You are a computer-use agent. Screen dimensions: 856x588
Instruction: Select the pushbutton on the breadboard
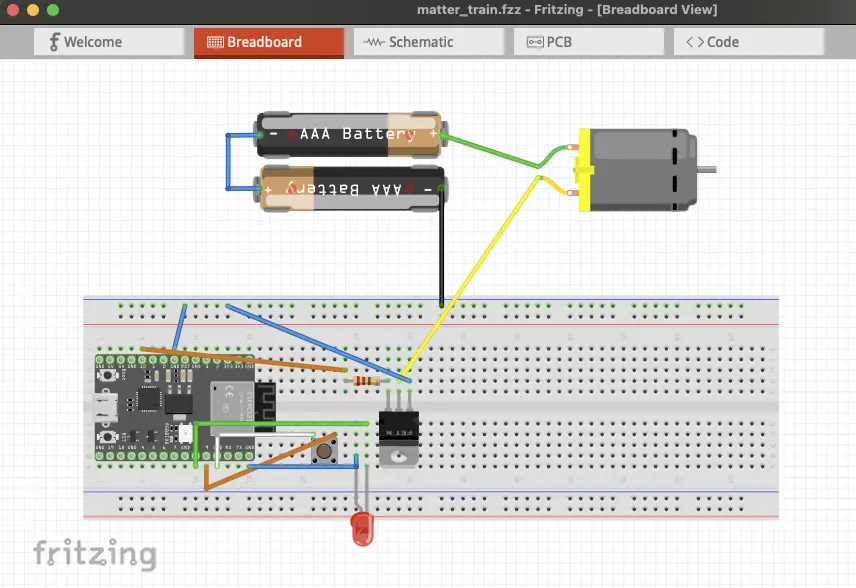tap(324, 452)
